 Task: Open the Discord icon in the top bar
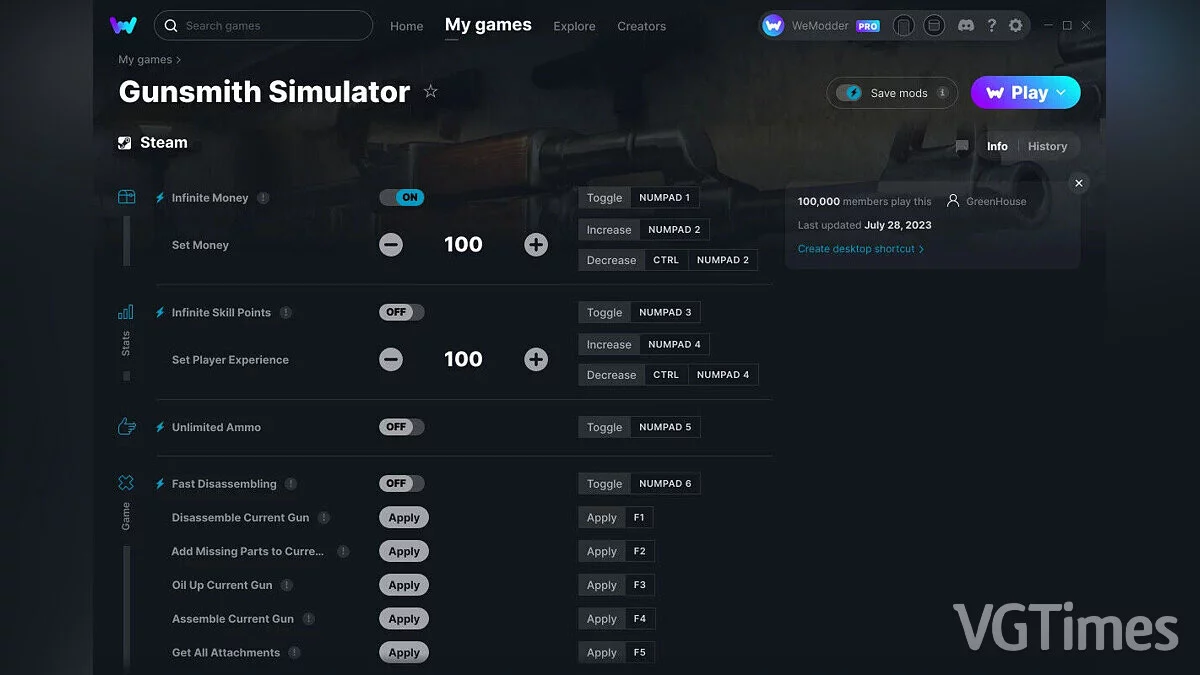(965, 26)
